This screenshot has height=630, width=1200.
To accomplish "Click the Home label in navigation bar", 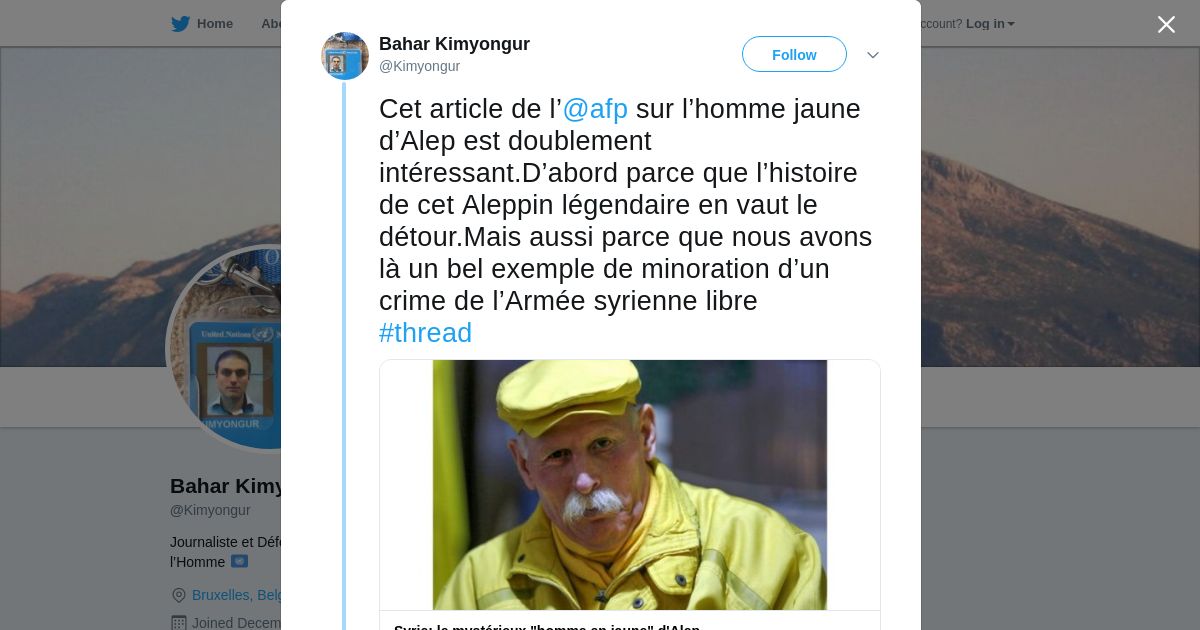I will 215,24.
